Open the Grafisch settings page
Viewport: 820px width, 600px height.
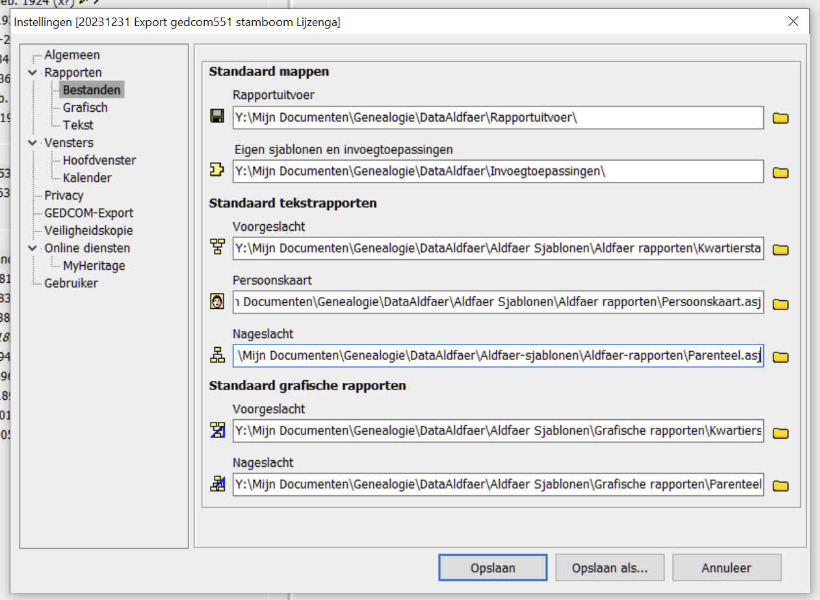[85, 108]
